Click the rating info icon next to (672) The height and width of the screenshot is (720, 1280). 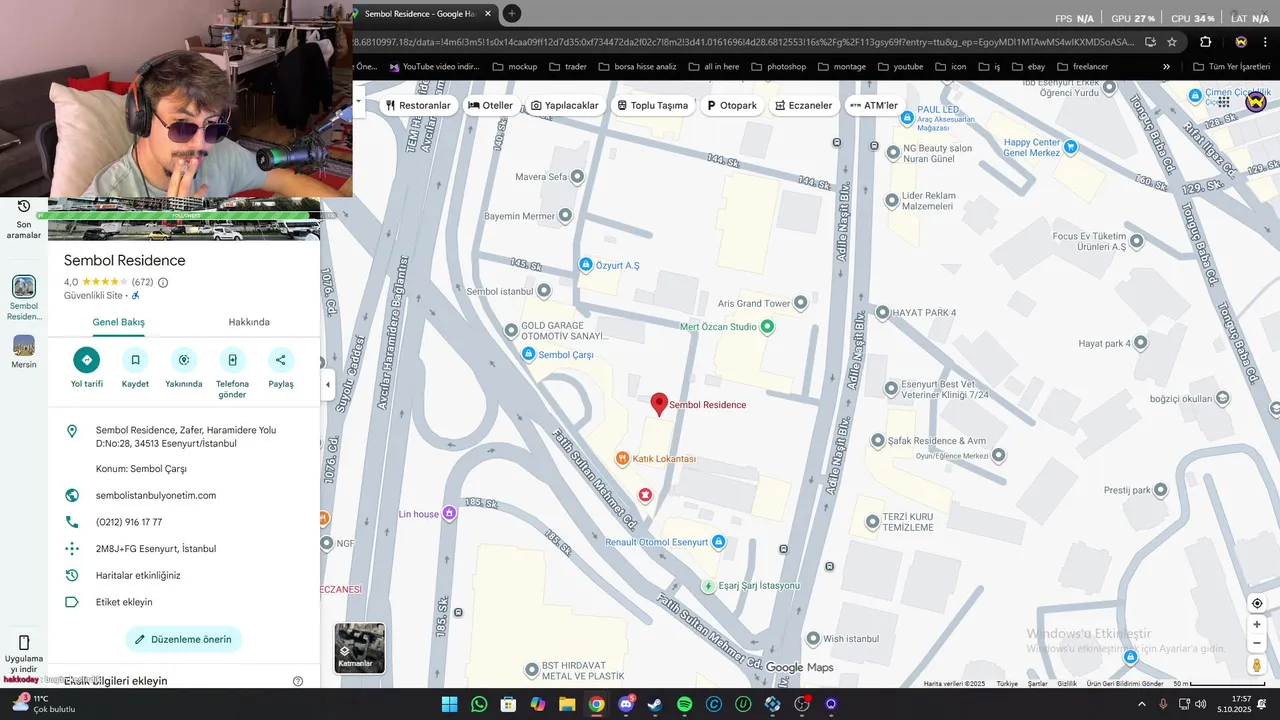163,282
